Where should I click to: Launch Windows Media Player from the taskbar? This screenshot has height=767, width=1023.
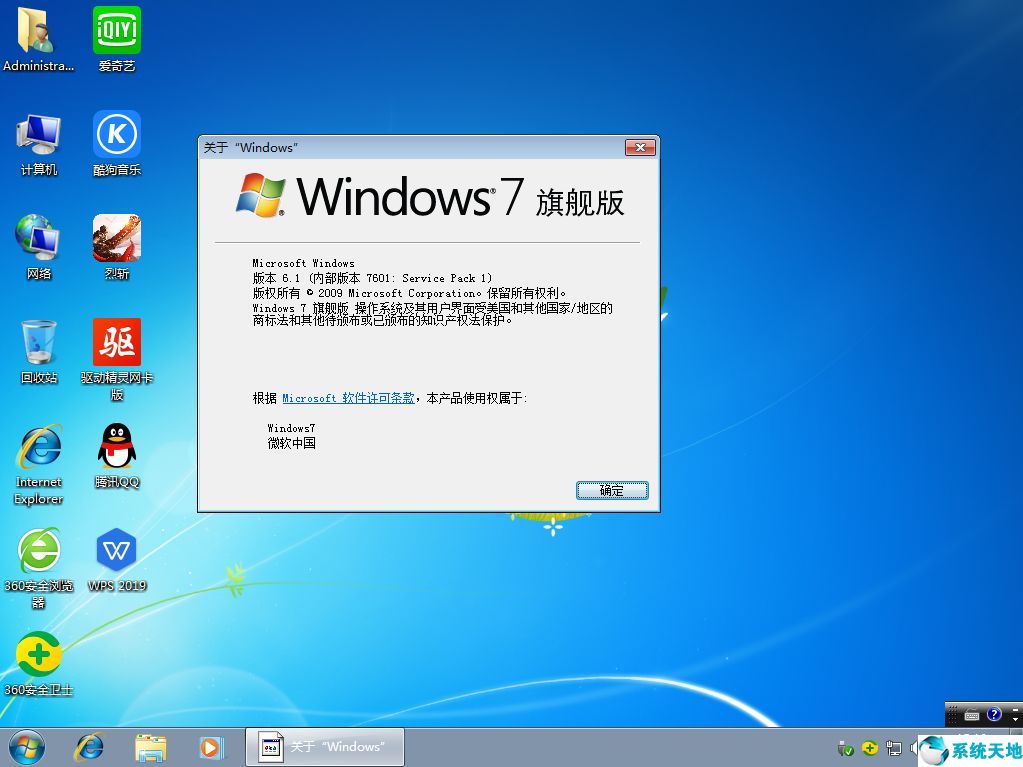(x=212, y=747)
